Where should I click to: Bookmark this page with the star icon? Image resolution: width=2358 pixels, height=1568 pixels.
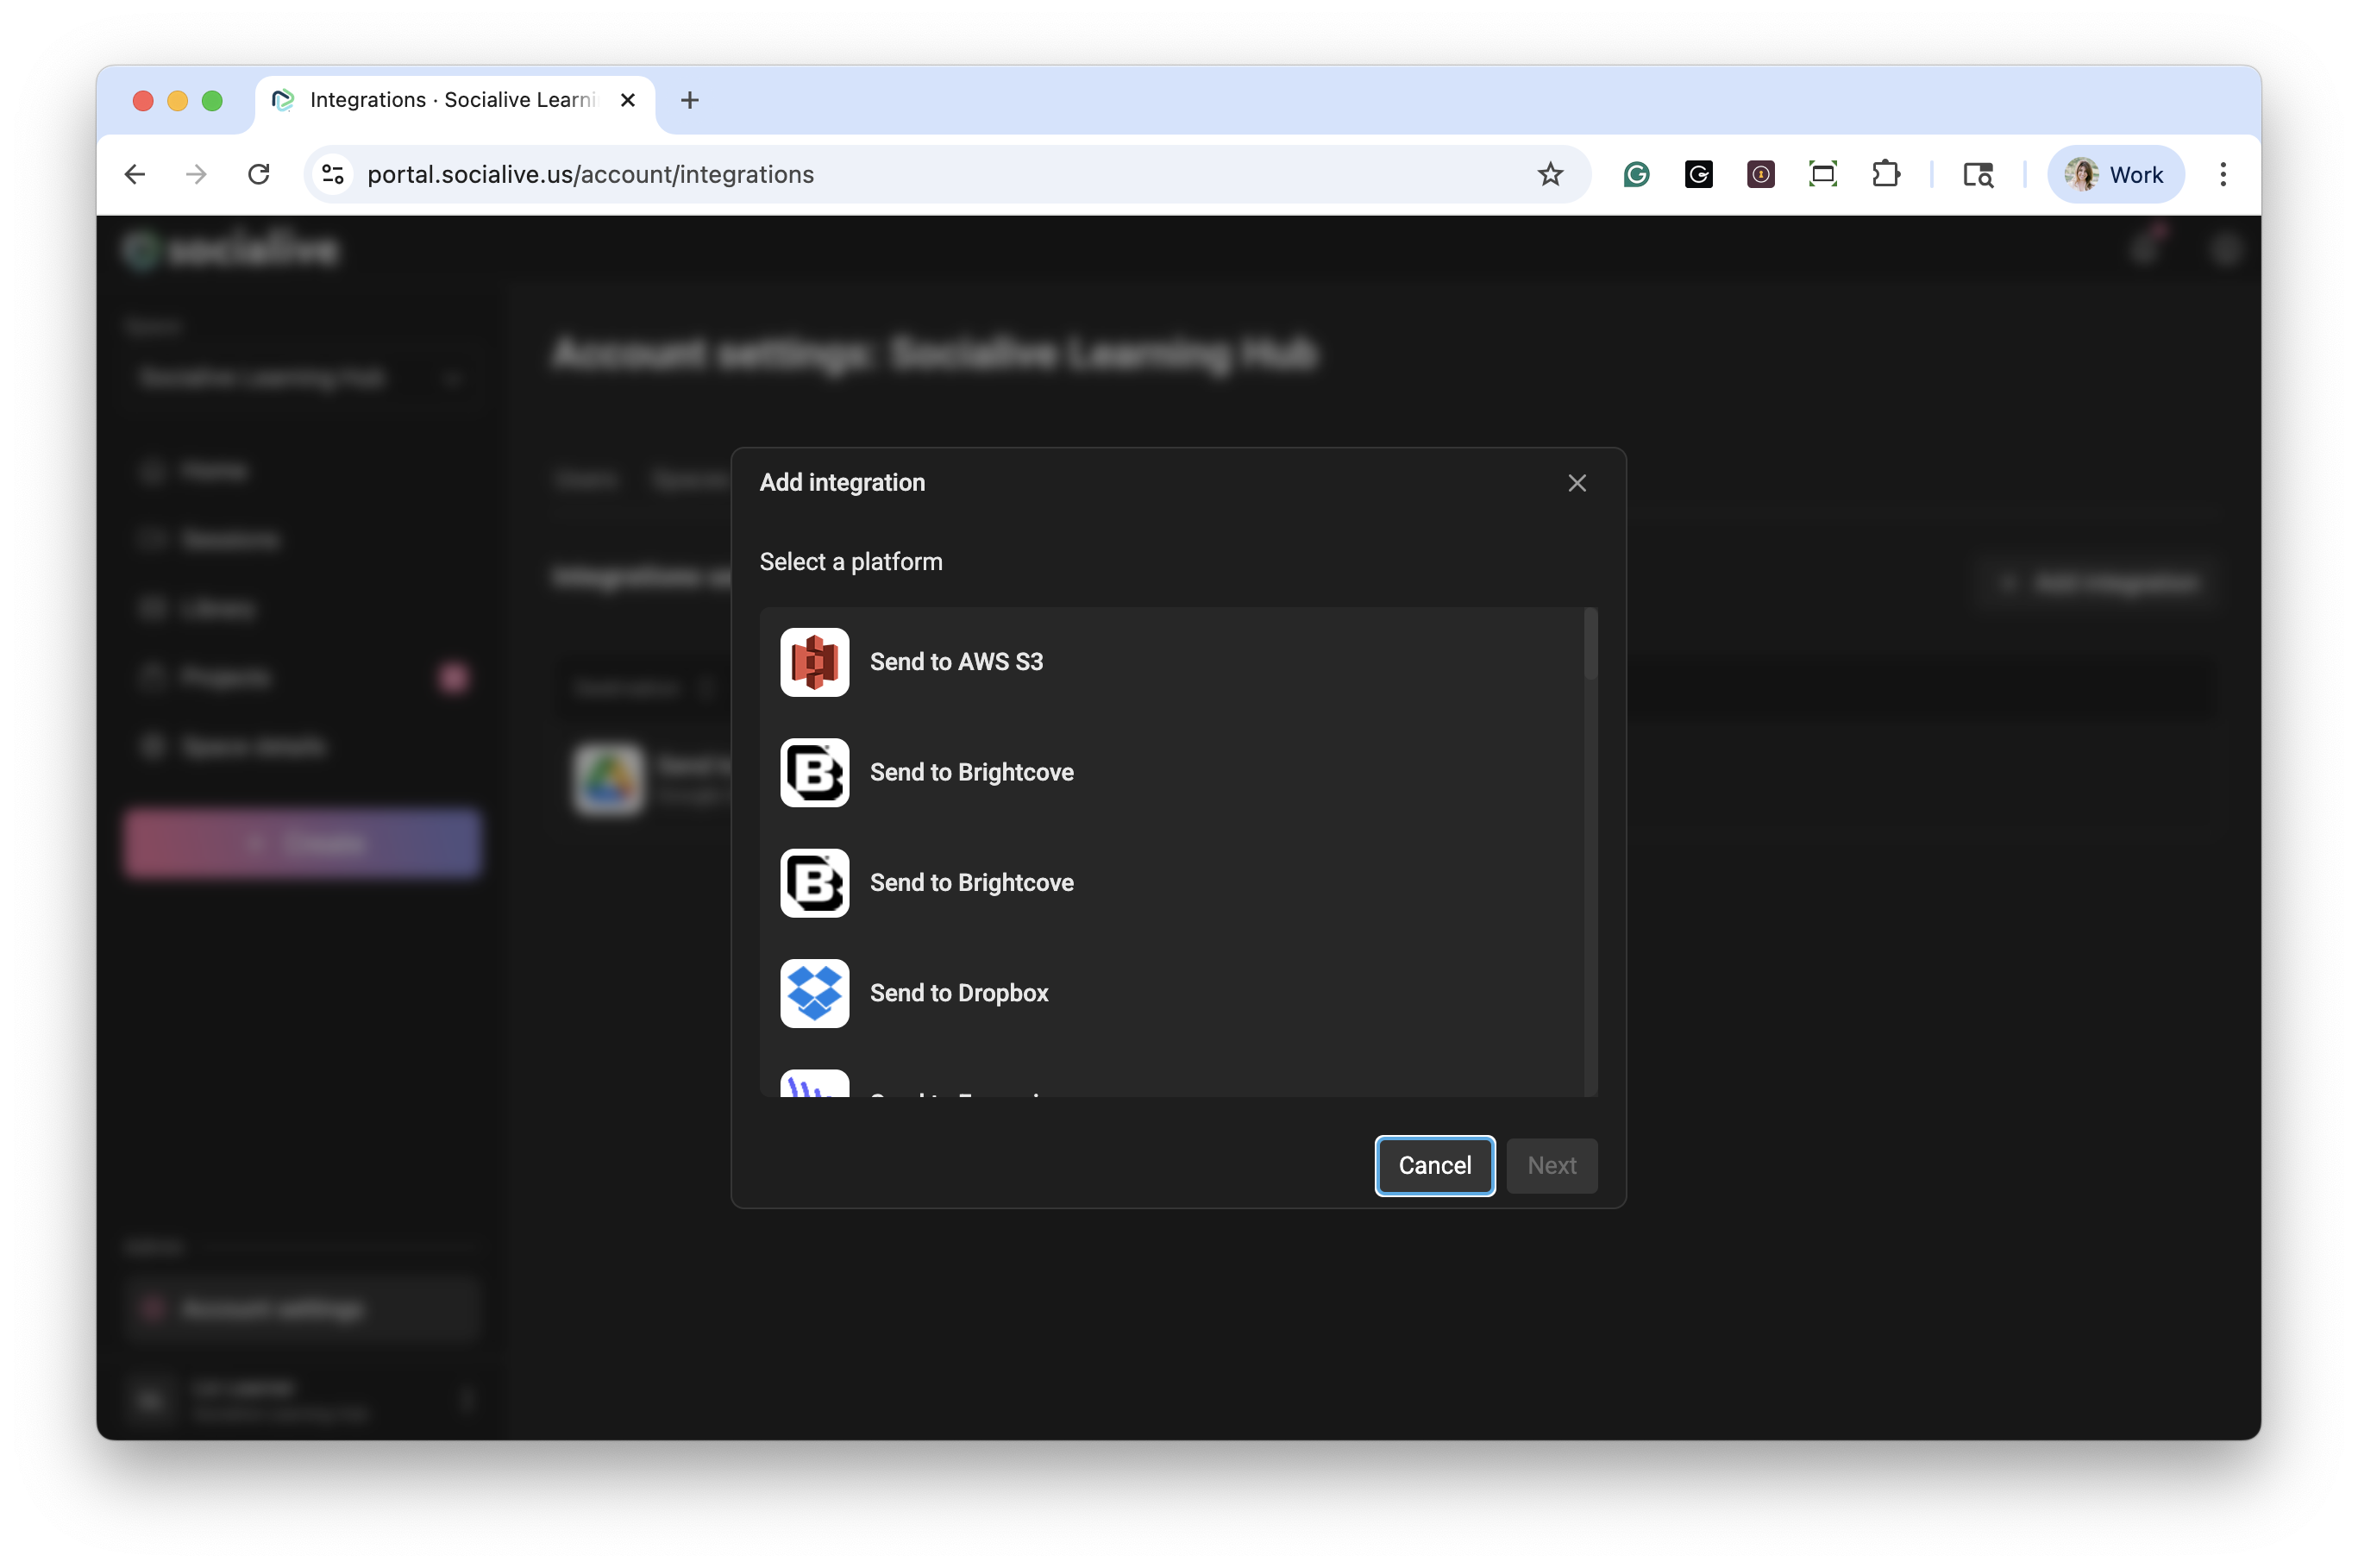point(1550,175)
